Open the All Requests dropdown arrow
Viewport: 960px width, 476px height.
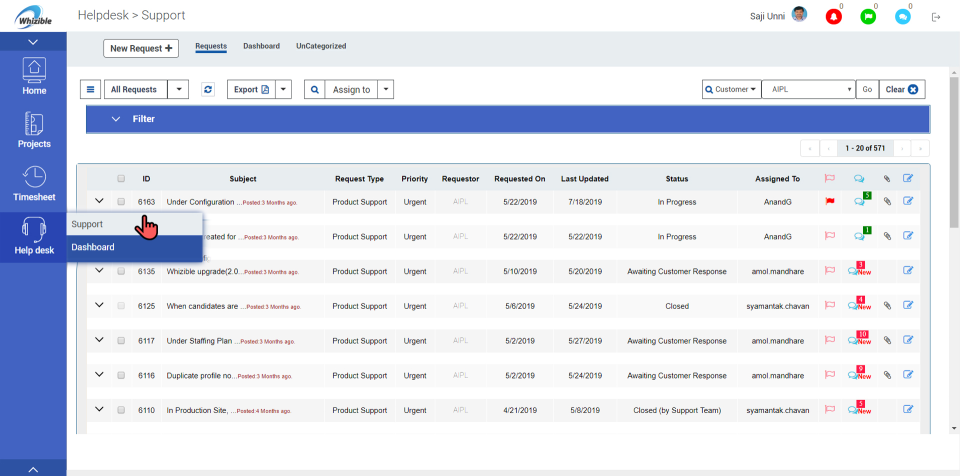[179, 89]
